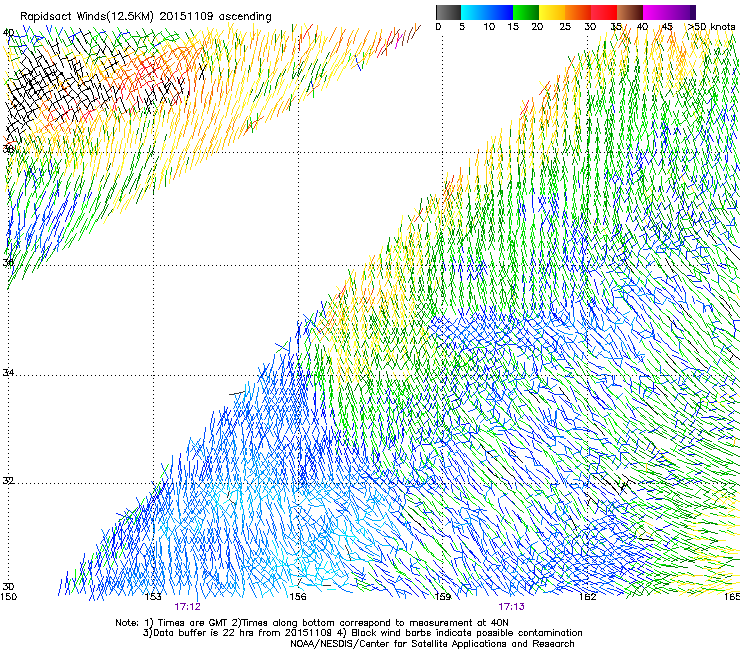Click the "10" label under the color bar
Viewport: 740px width, 650px height.
[489, 27]
